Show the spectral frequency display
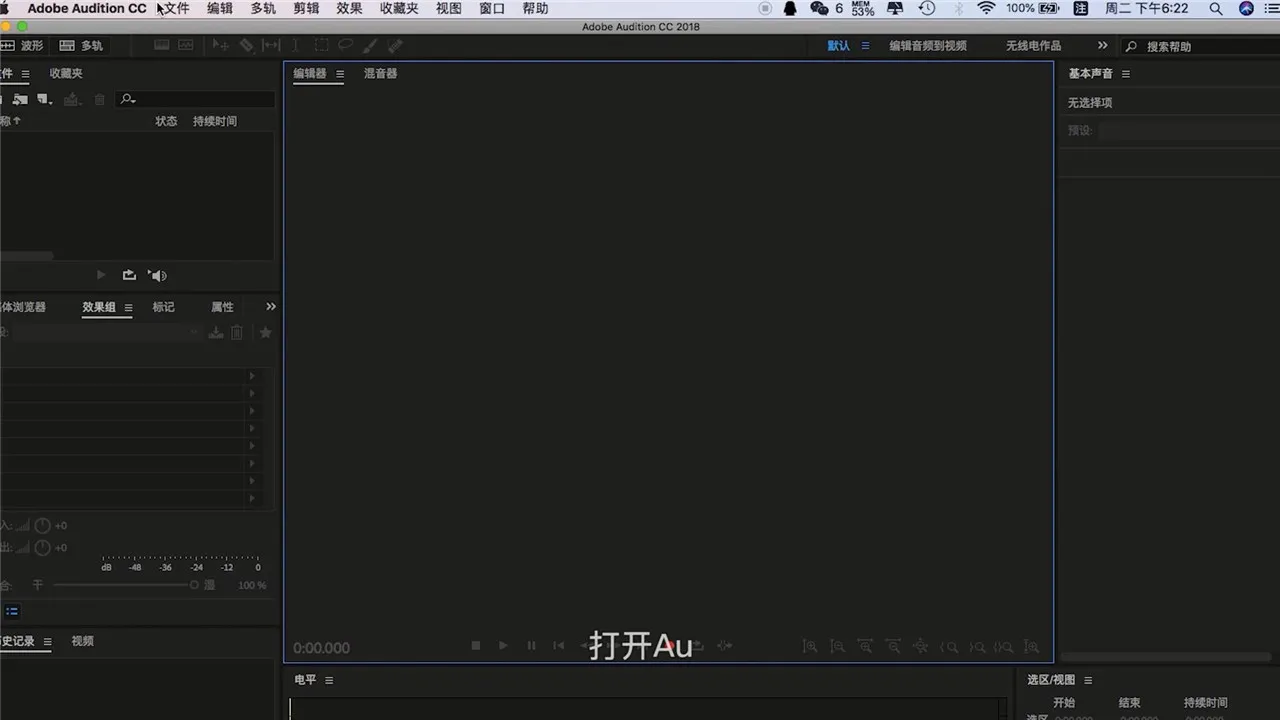Viewport: 1280px width, 720px height. 162,45
